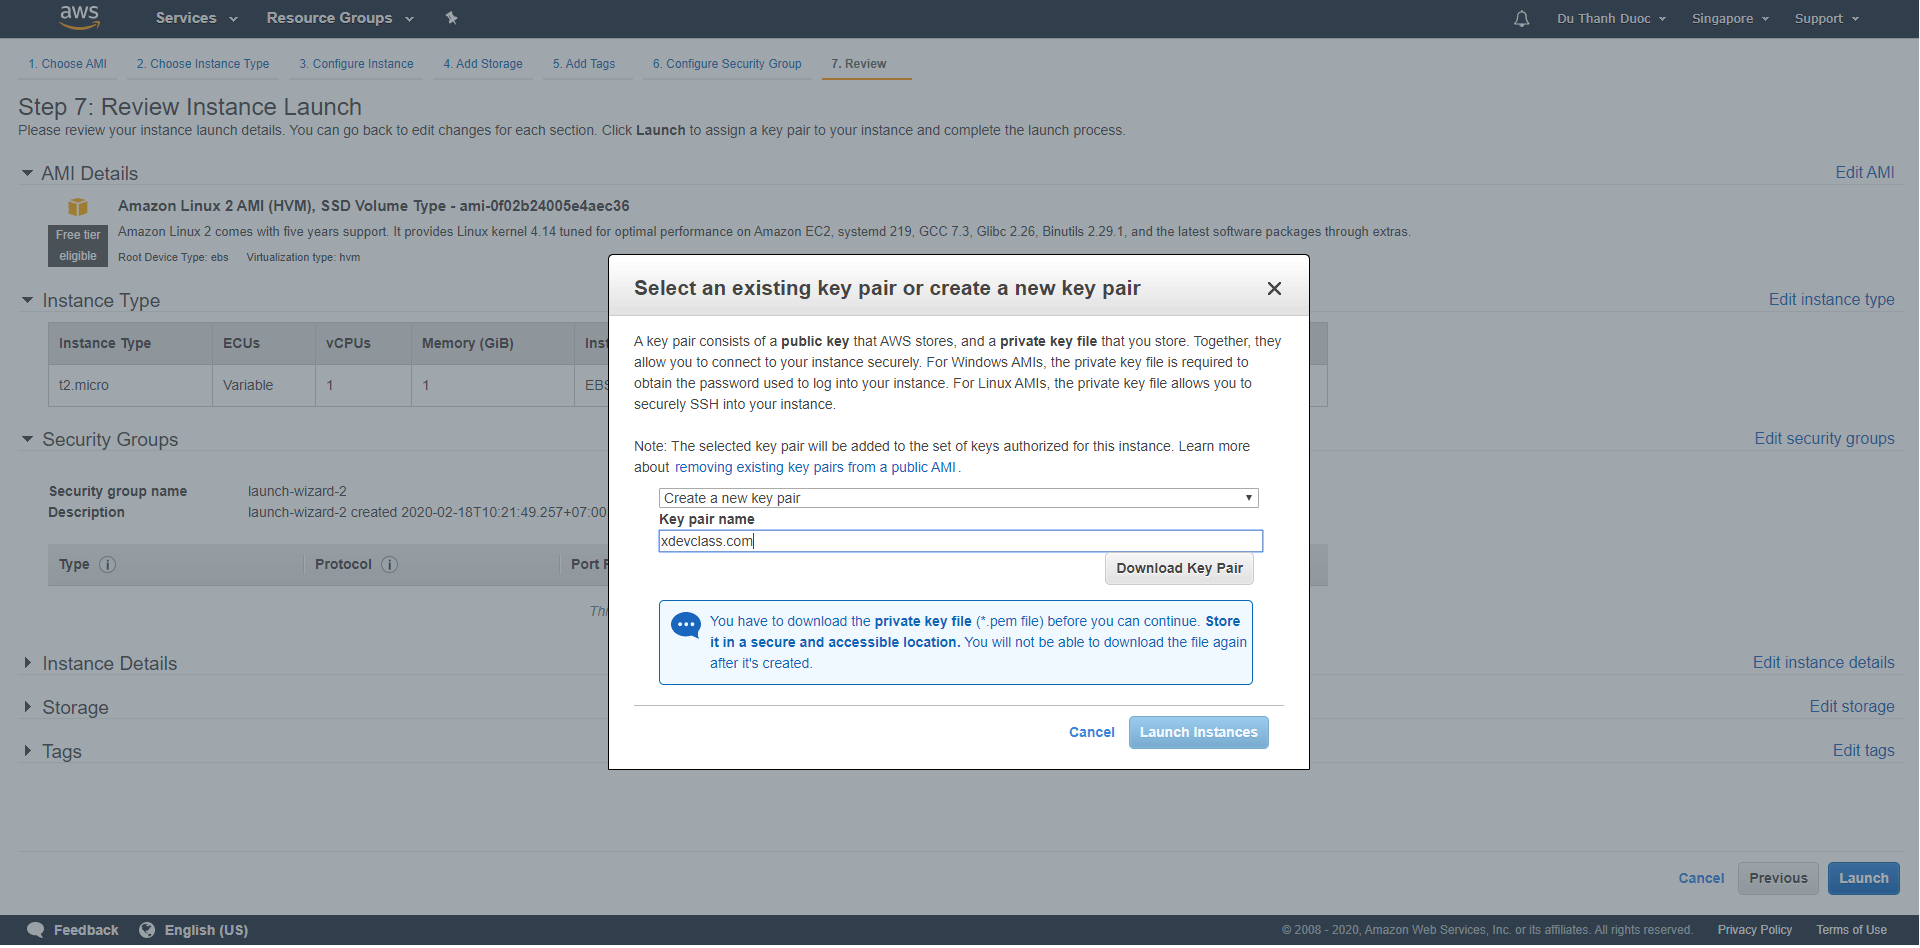The height and width of the screenshot is (948, 1920).
Task: Click the English (US) language label
Action: tap(206, 931)
